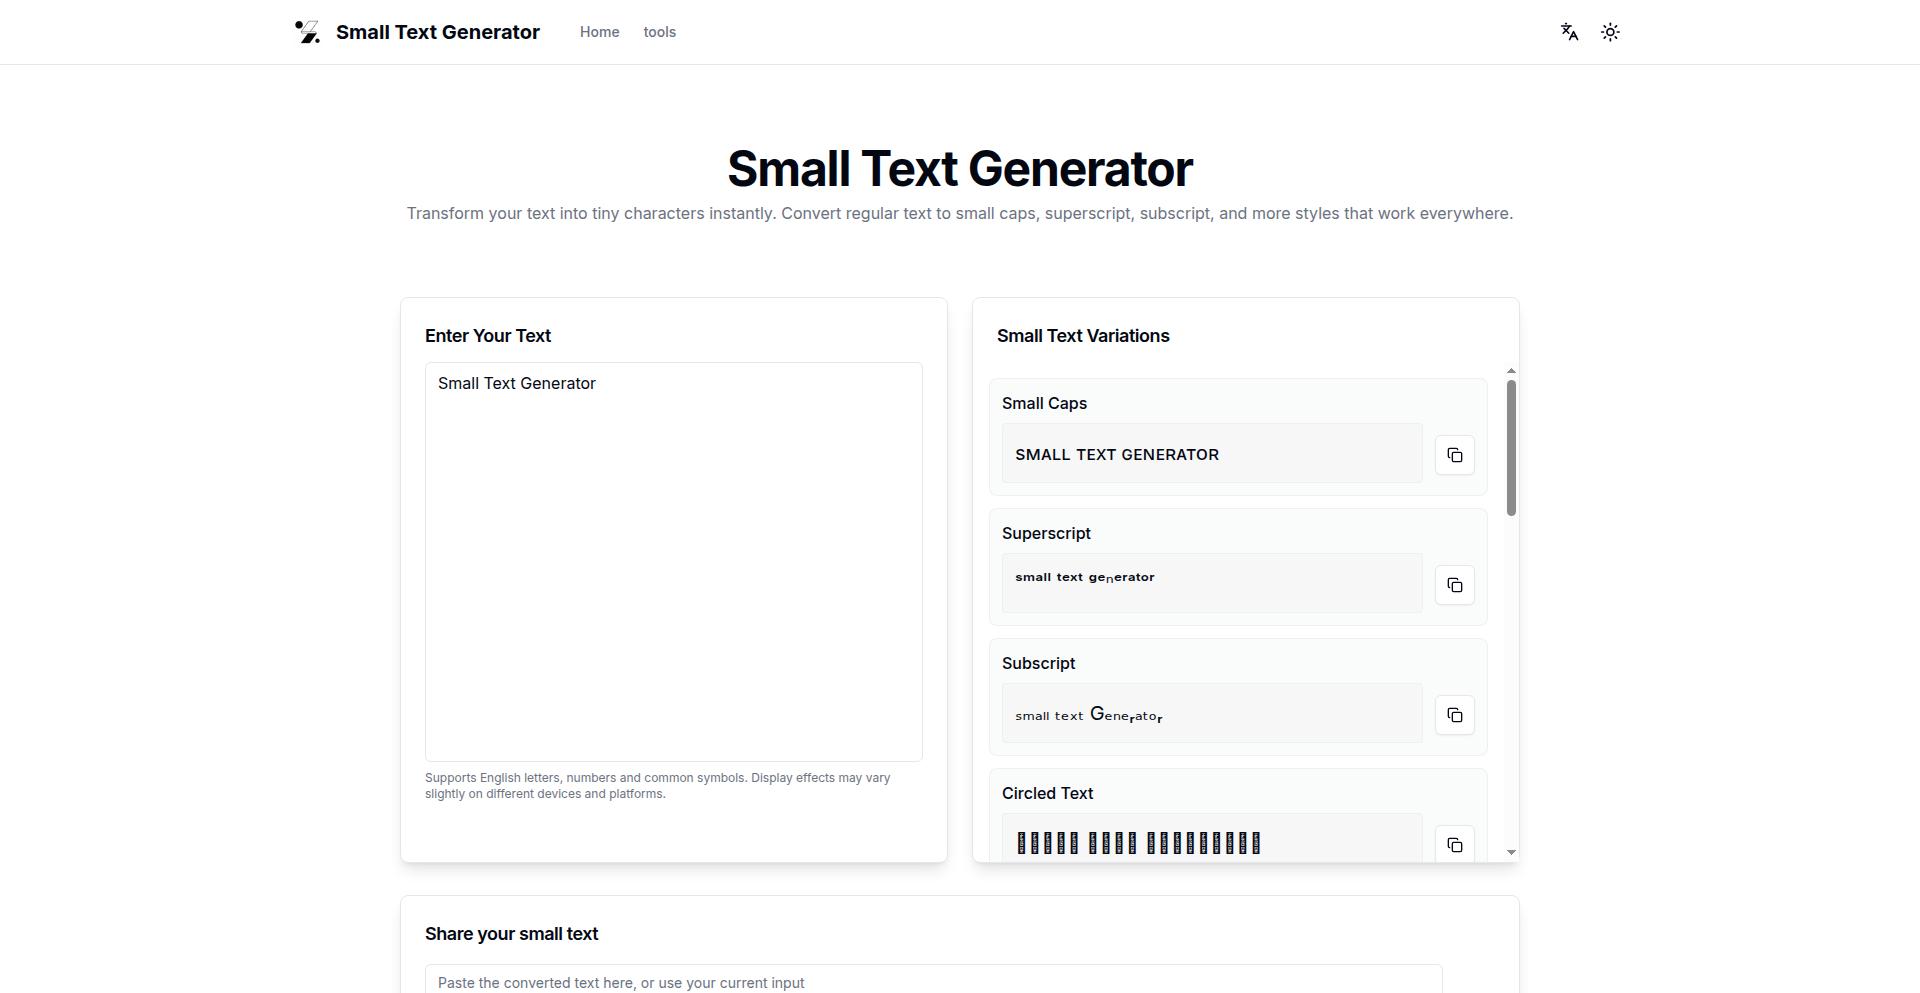Viewport: 1920px width, 993px height.
Task: Select the Small Caps output box
Action: pos(1211,454)
